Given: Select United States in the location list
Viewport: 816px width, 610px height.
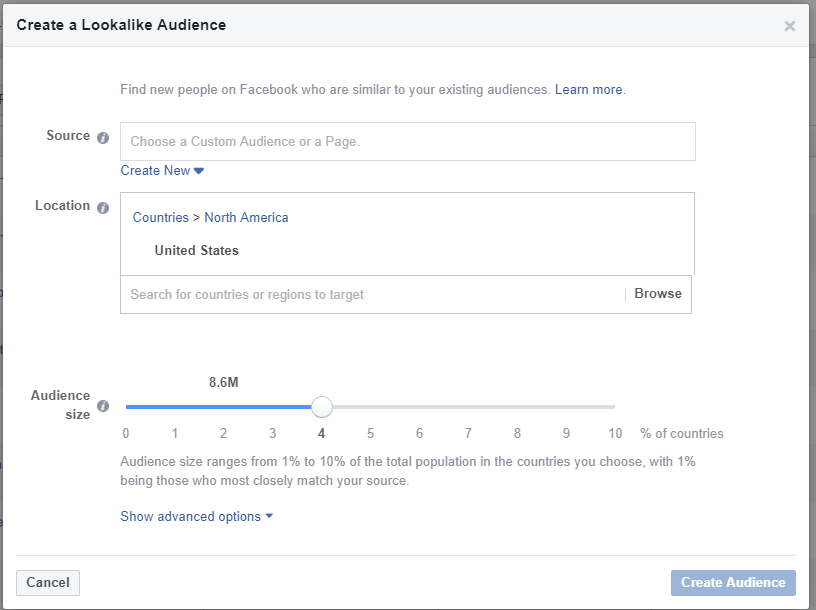Looking at the screenshot, I should pos(197,251).
